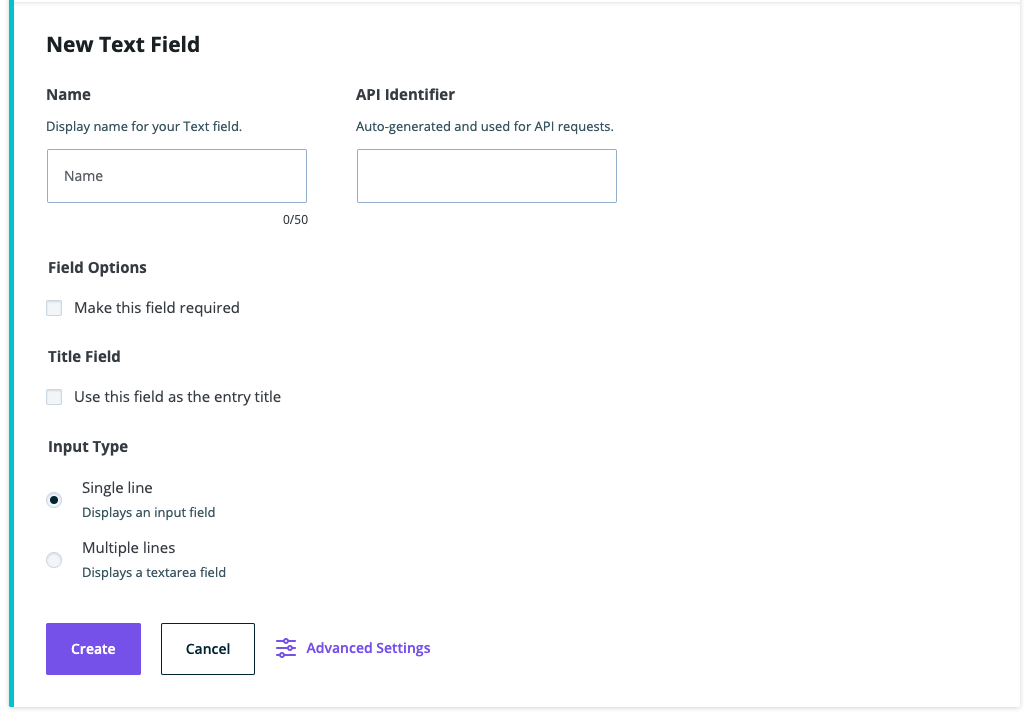Click the 'Use this field as the entry title' label
1035x722 pixels.
[177, 397]
